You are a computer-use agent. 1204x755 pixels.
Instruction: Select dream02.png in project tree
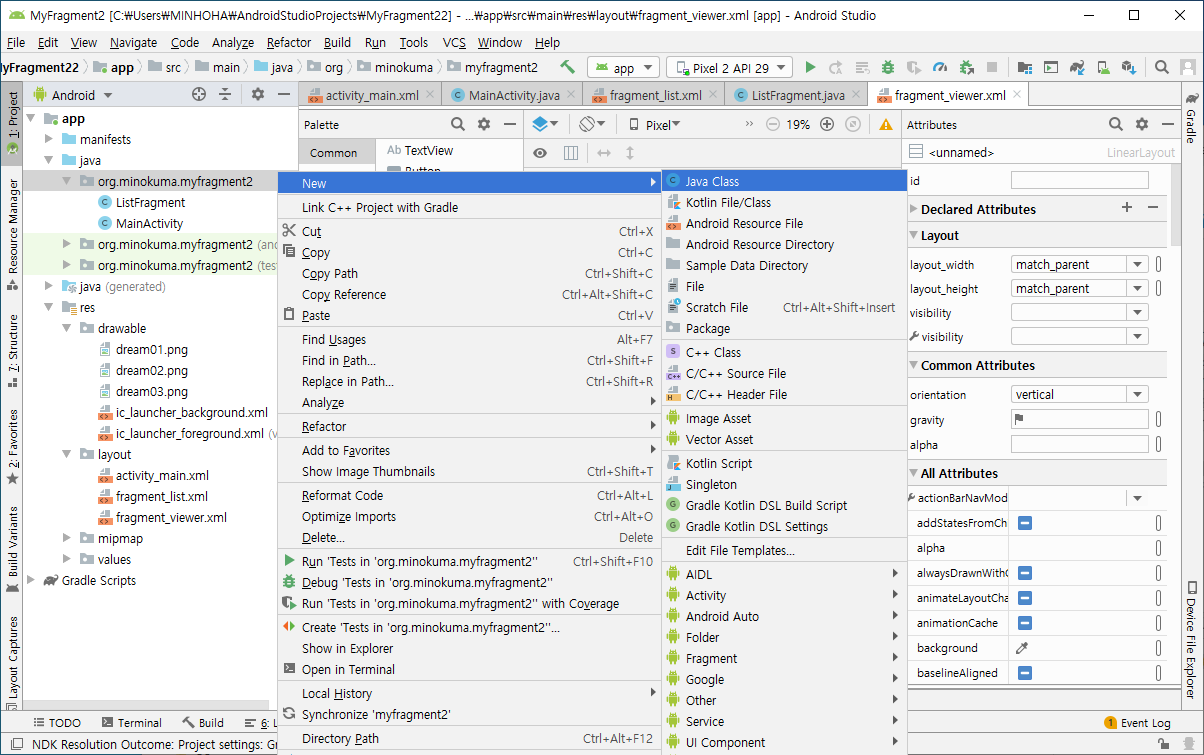coord(151,370)
